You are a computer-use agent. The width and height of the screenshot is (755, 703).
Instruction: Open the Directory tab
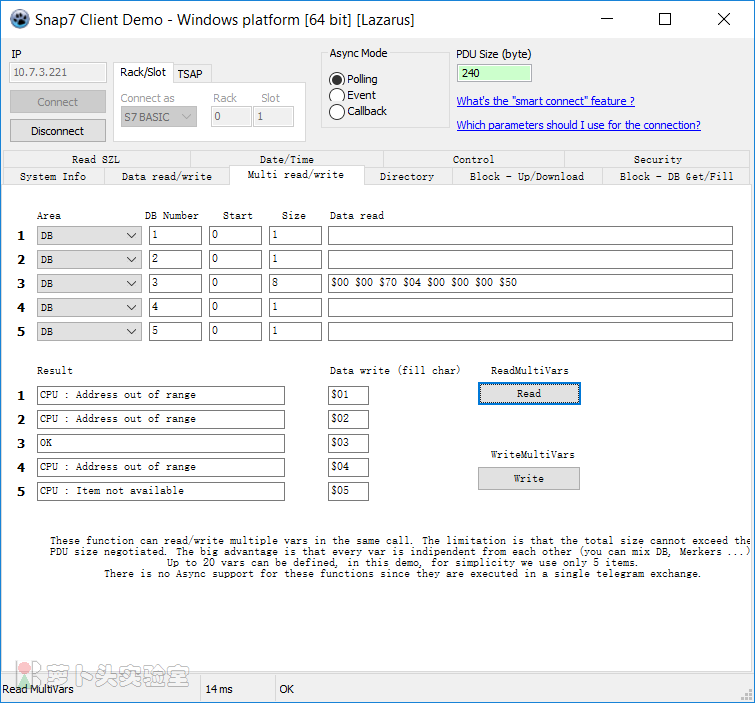click(407, 176)
